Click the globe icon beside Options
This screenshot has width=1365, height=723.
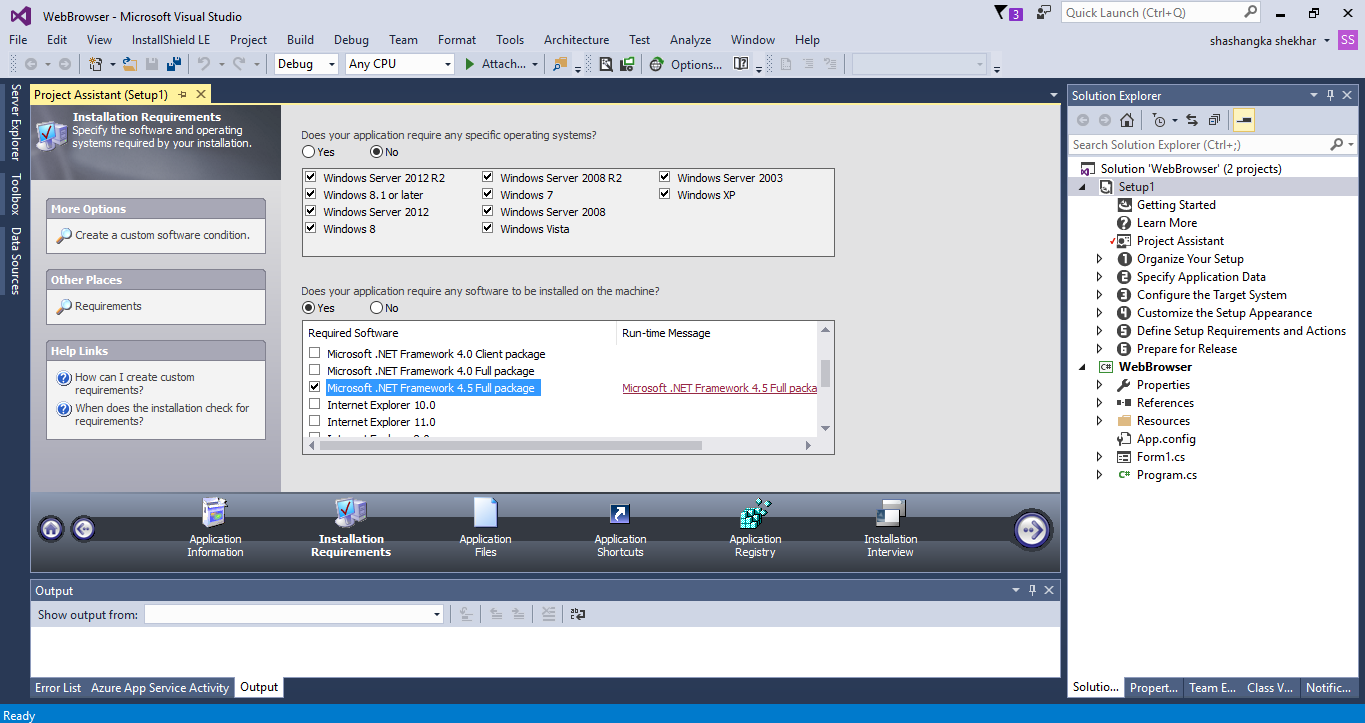pos(656,64)
